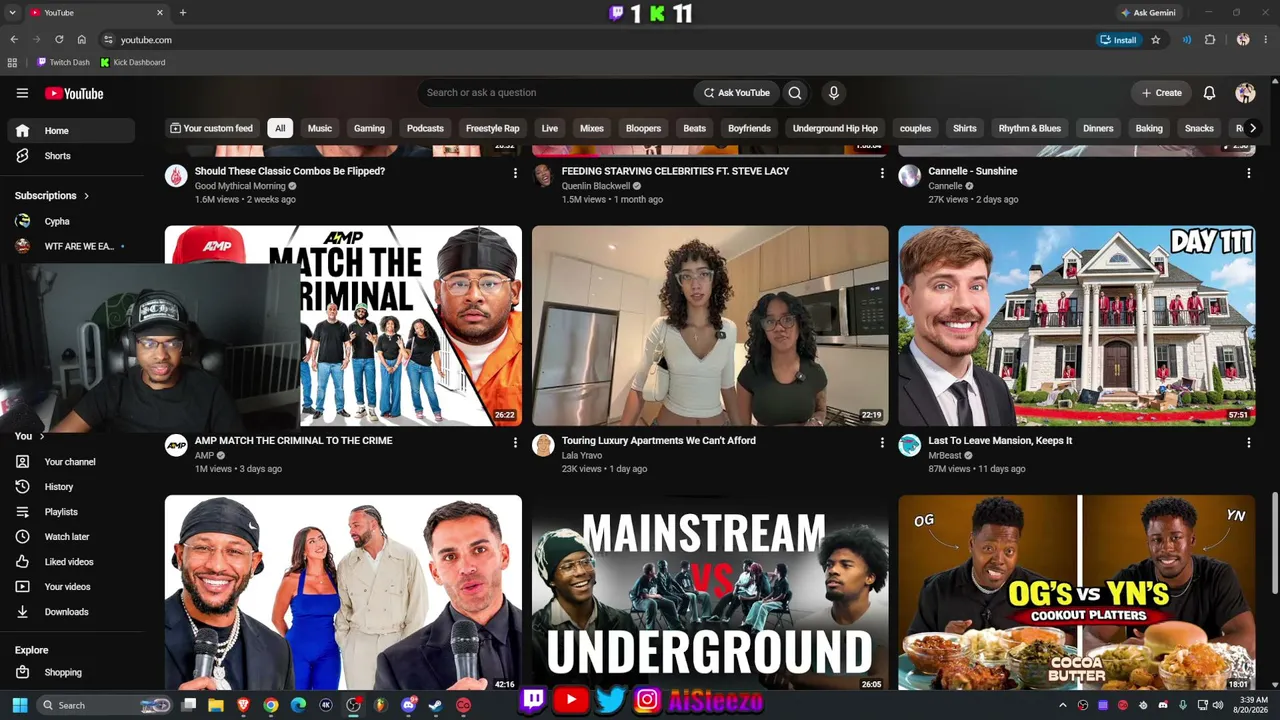Open more options for Cannelle - Sunshine video
Viewport: 1280px width, 720px height.
click(1248, 173)
